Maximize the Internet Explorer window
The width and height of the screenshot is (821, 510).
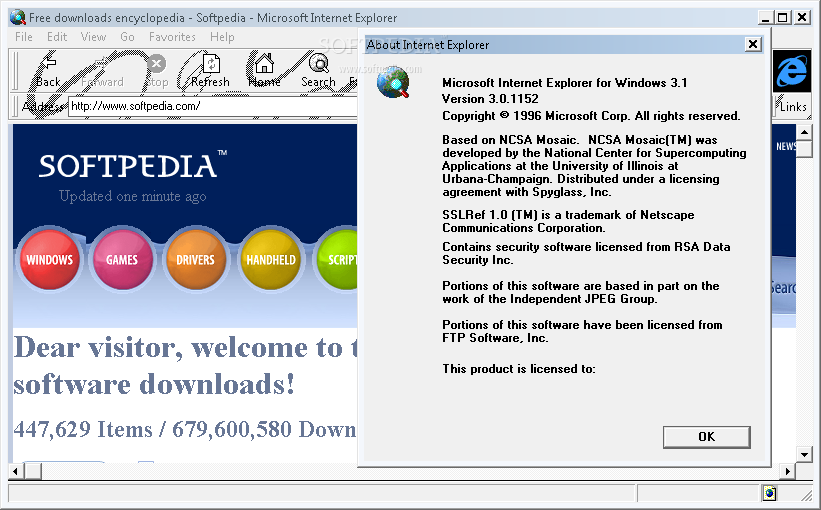click(782, 17)
